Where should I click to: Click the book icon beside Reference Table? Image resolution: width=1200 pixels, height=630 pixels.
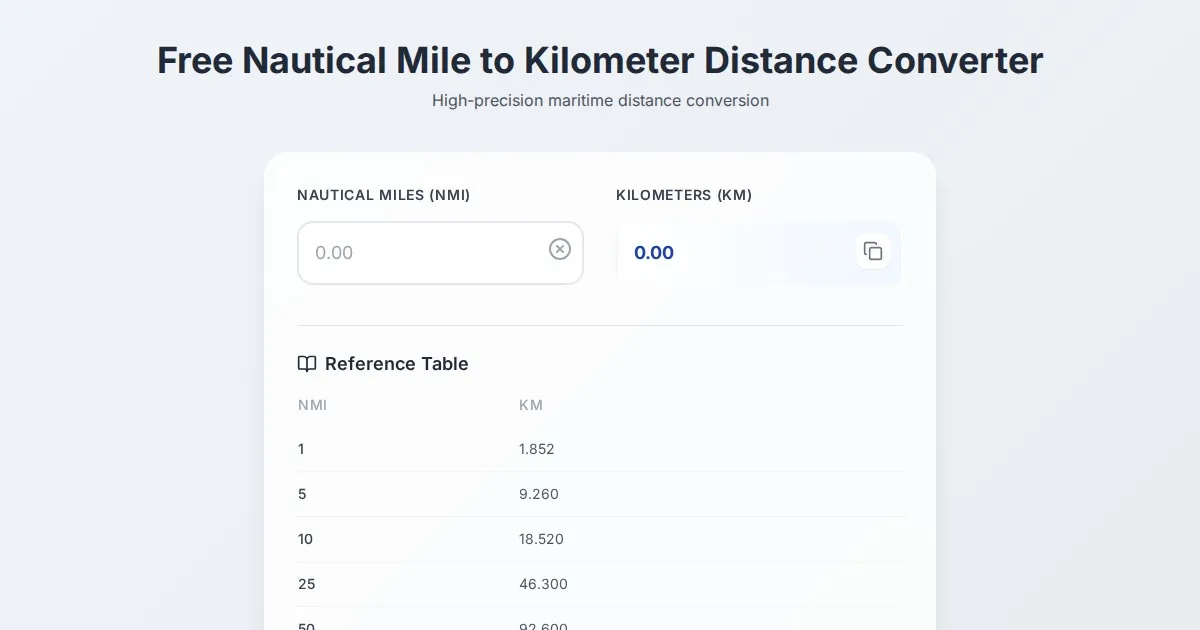point(307,364)
